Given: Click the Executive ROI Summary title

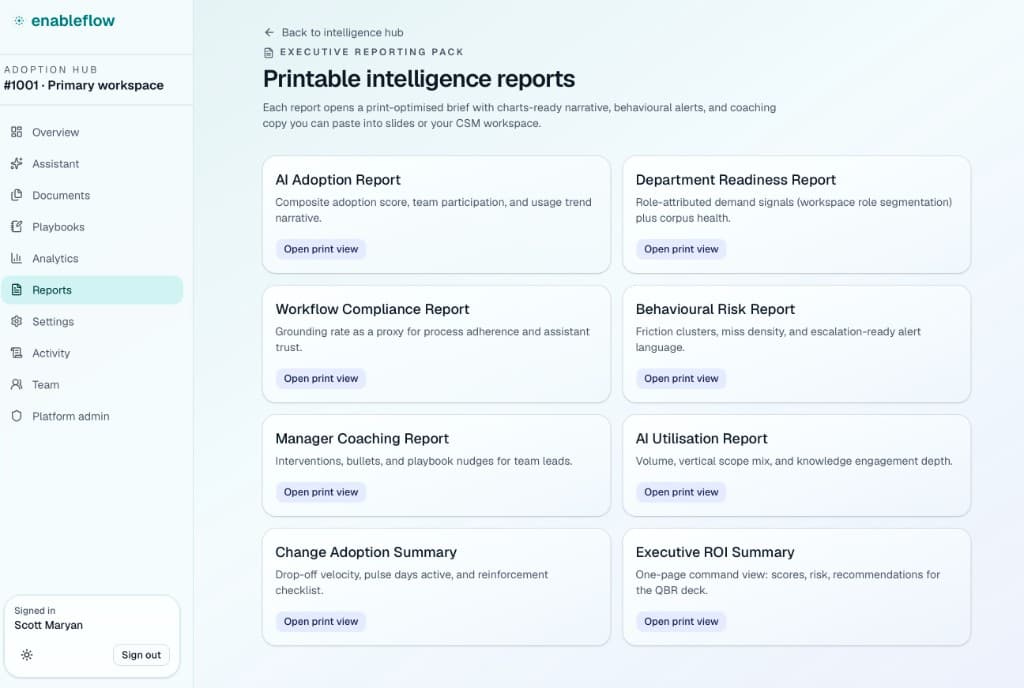Looking at the screenshot, I should pyautogui.click(x=715, y=552).
